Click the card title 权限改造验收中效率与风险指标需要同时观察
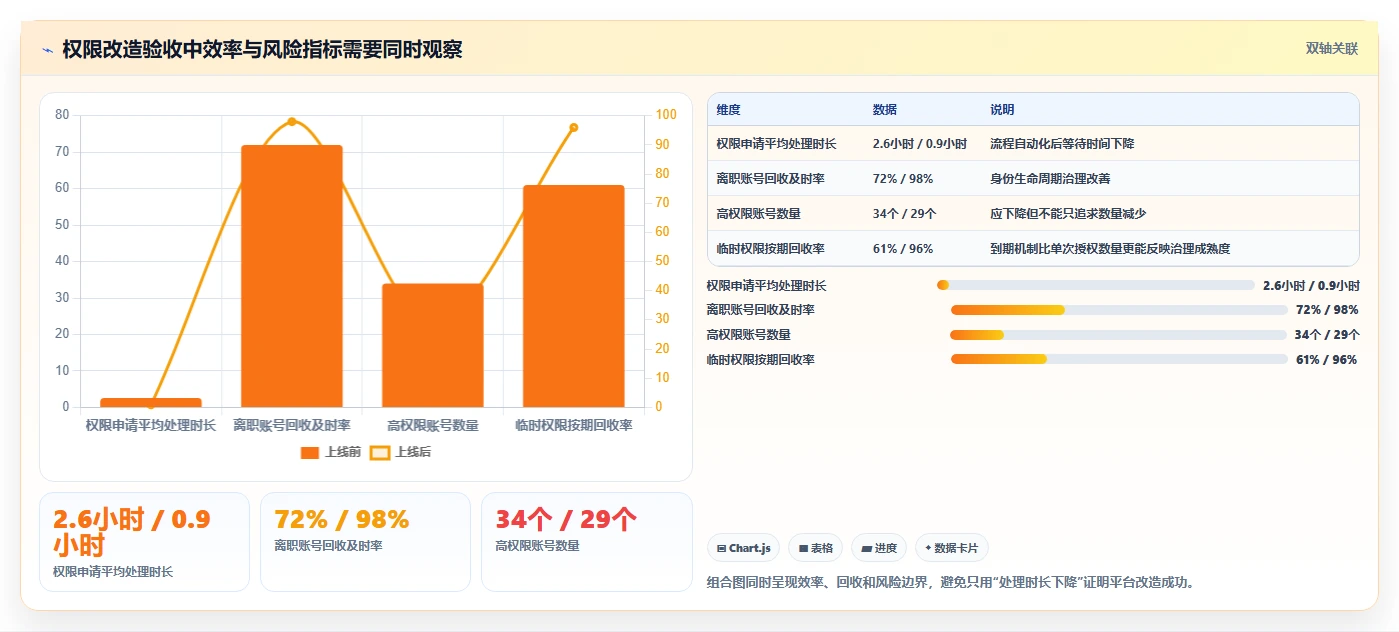Viewport: 1399px width, 632px height. (262, 50)
